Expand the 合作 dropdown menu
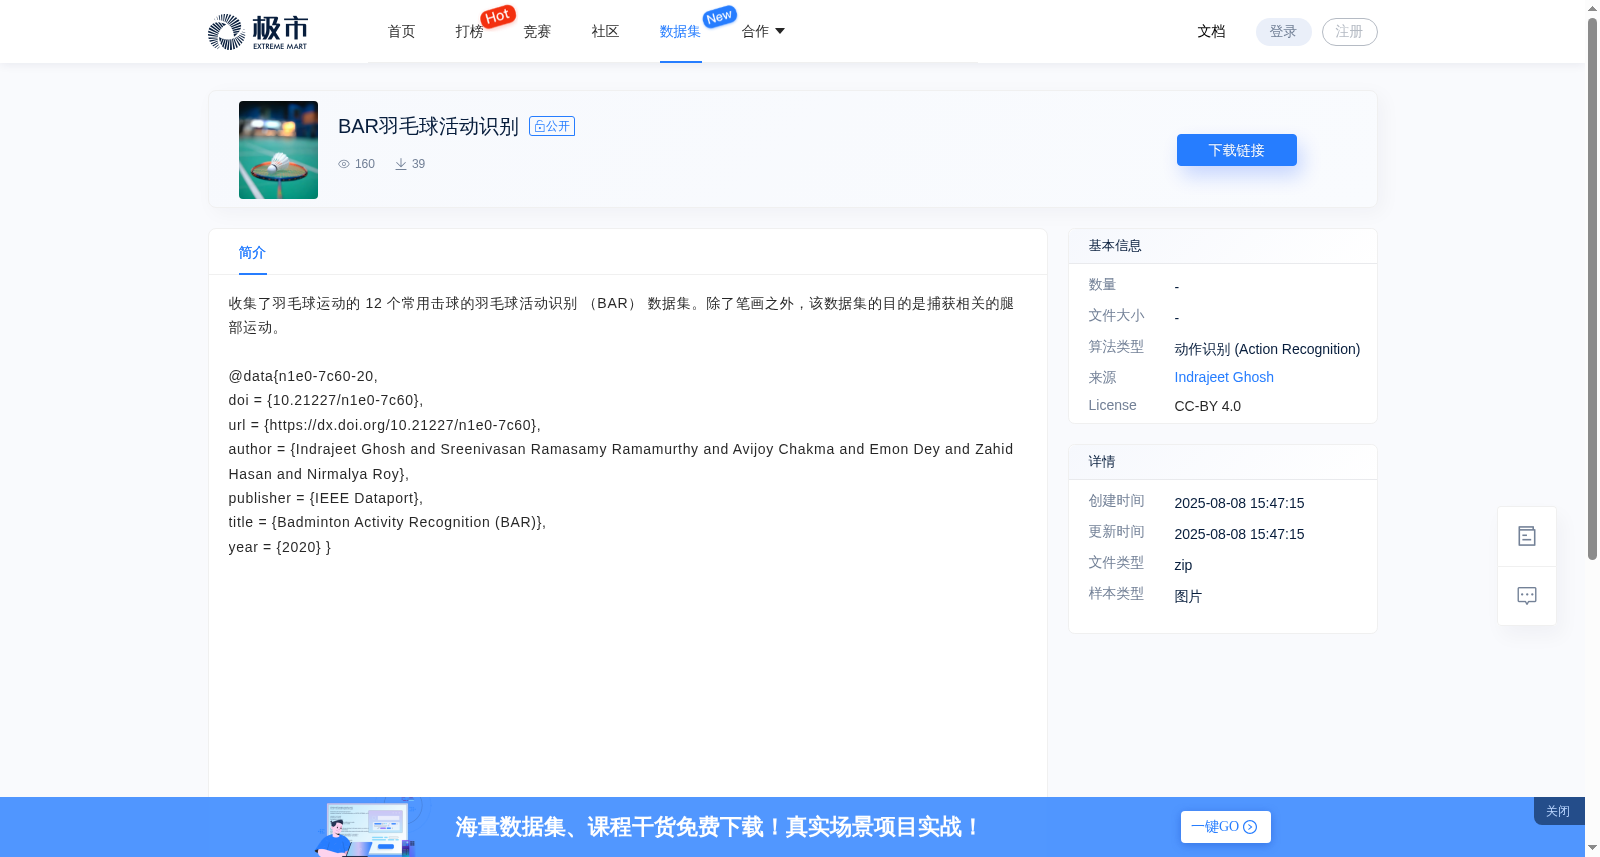1600x857 pixels. [763, 31]
